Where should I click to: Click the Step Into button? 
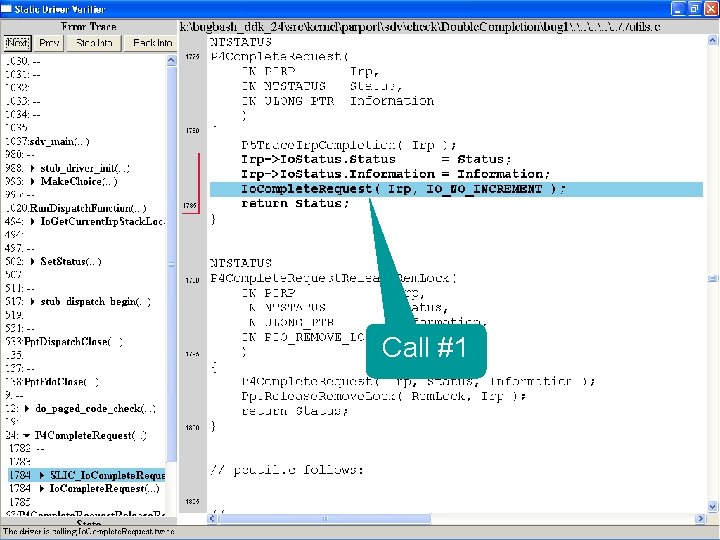click(x=94, y=43)
